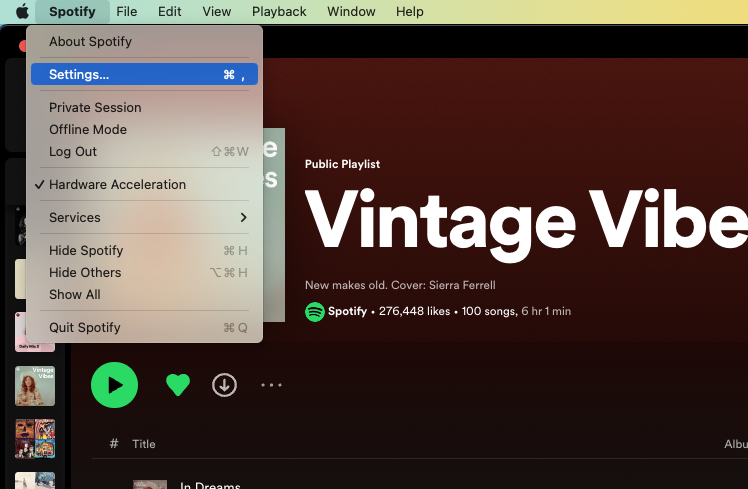Play the Vintage Vibes playlist
The width and height of the screenshot is (748, 489).
[x=114, y=385]
